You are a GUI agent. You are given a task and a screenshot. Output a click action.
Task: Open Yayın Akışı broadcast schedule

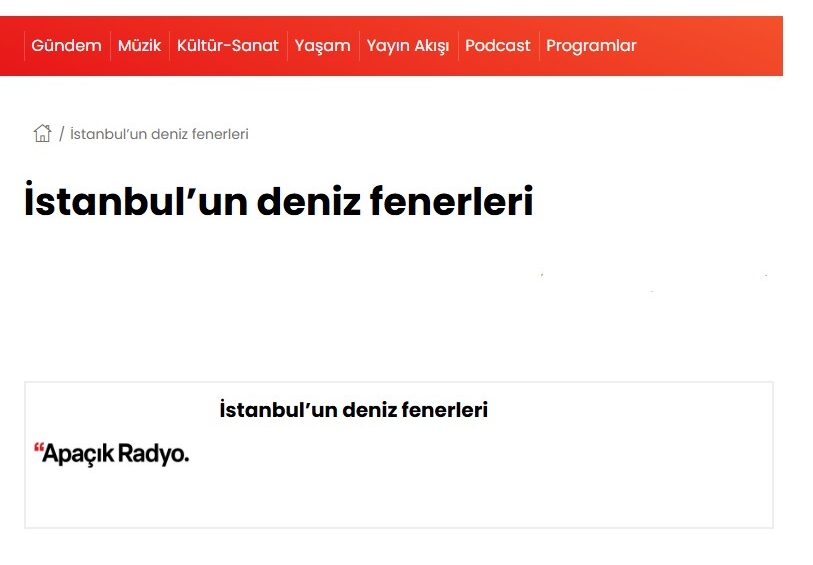pyautogui.click(x=408, y=46)
